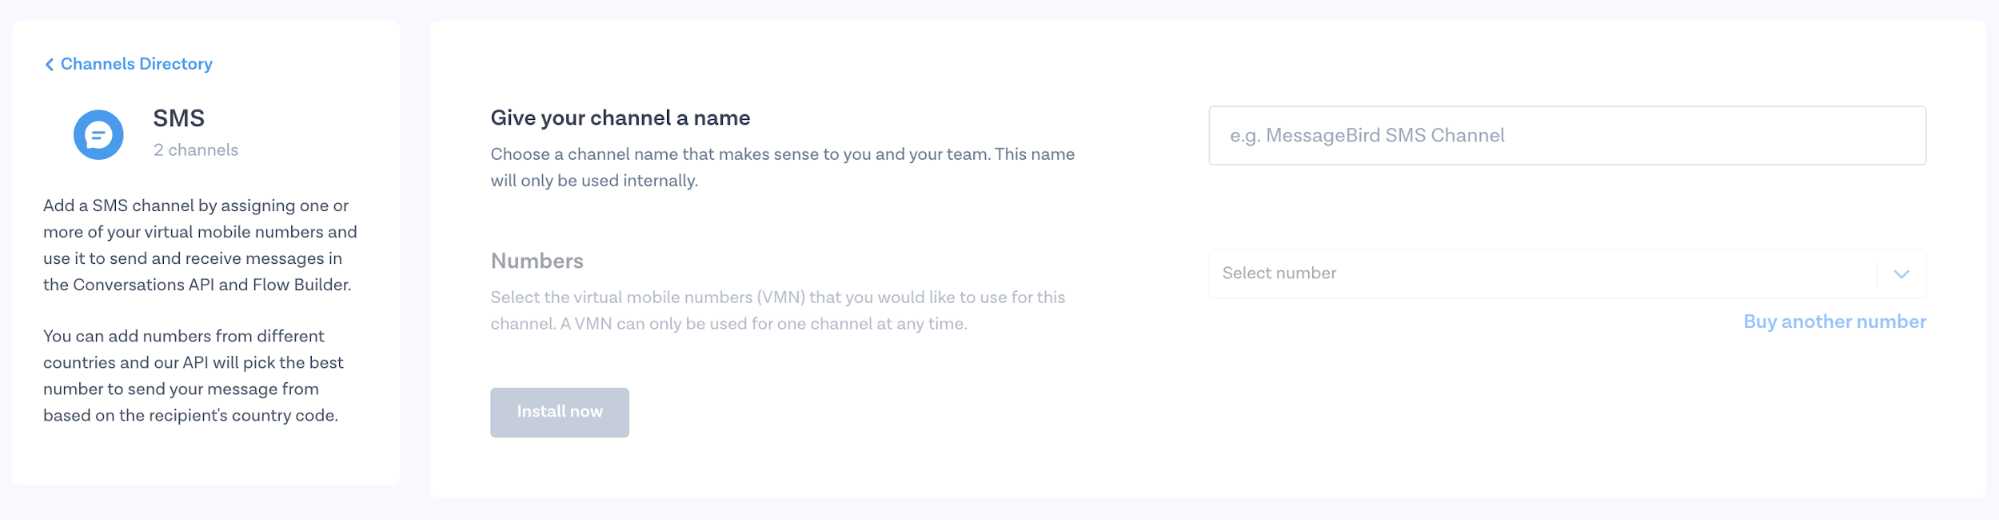This screenshot has width=1999, height=520.
Task: Click the back chevron beside Channels Directory
Action: click(49, 65)
